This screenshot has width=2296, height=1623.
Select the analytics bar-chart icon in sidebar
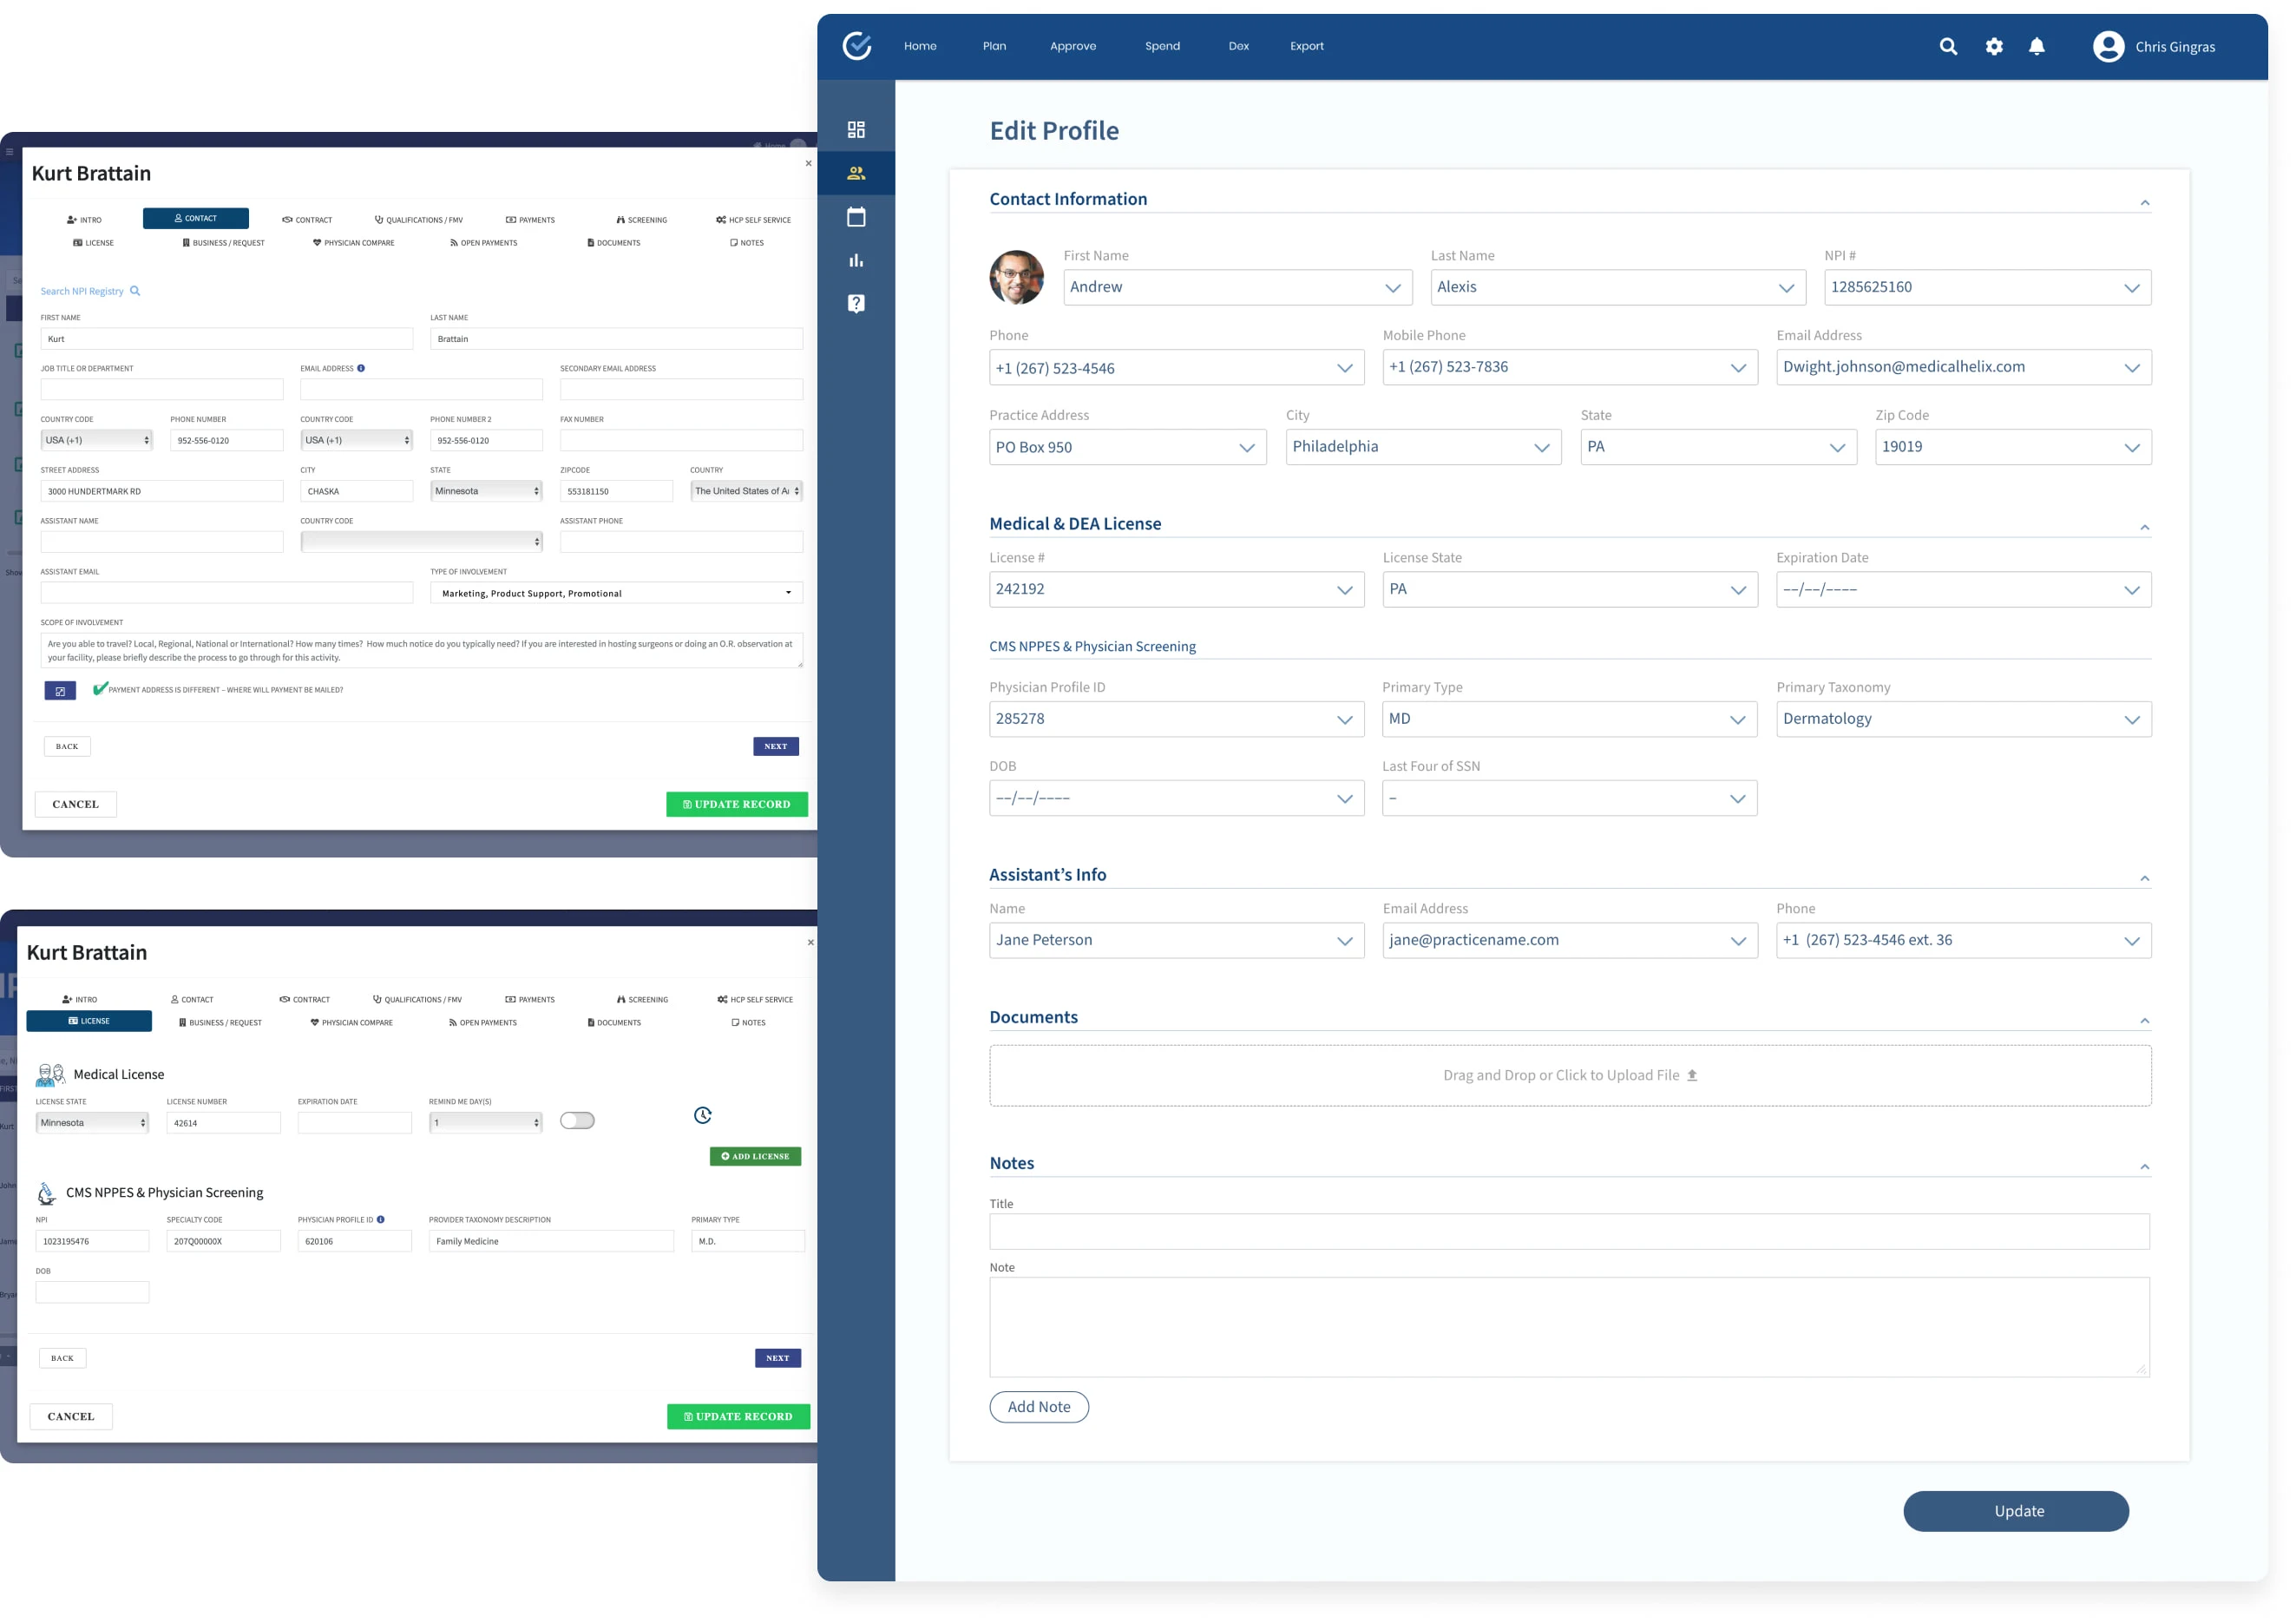(x=856, y=260)
